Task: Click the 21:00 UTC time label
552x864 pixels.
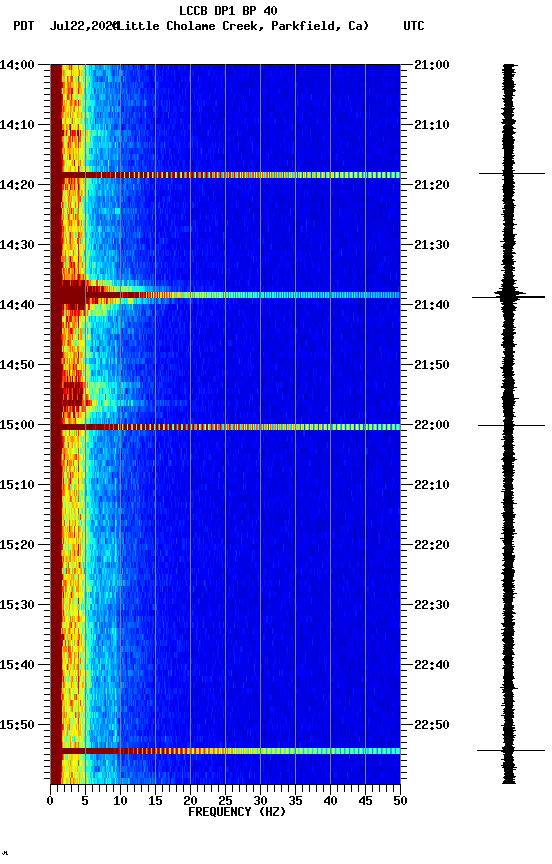Action: coord(432,65)
